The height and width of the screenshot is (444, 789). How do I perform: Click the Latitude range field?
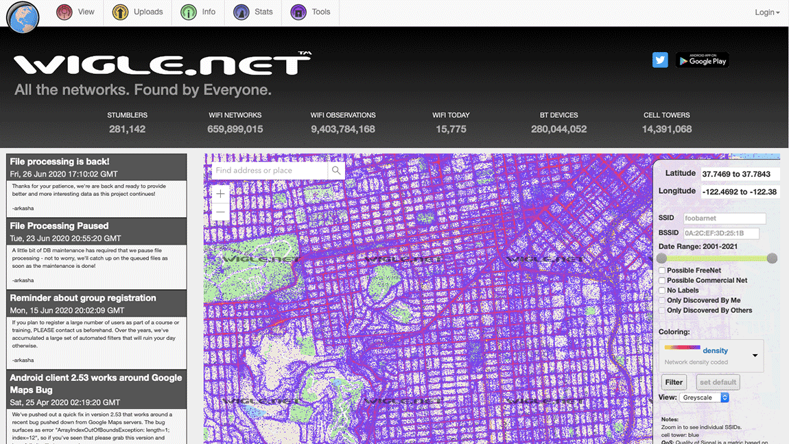pos(740,174)
